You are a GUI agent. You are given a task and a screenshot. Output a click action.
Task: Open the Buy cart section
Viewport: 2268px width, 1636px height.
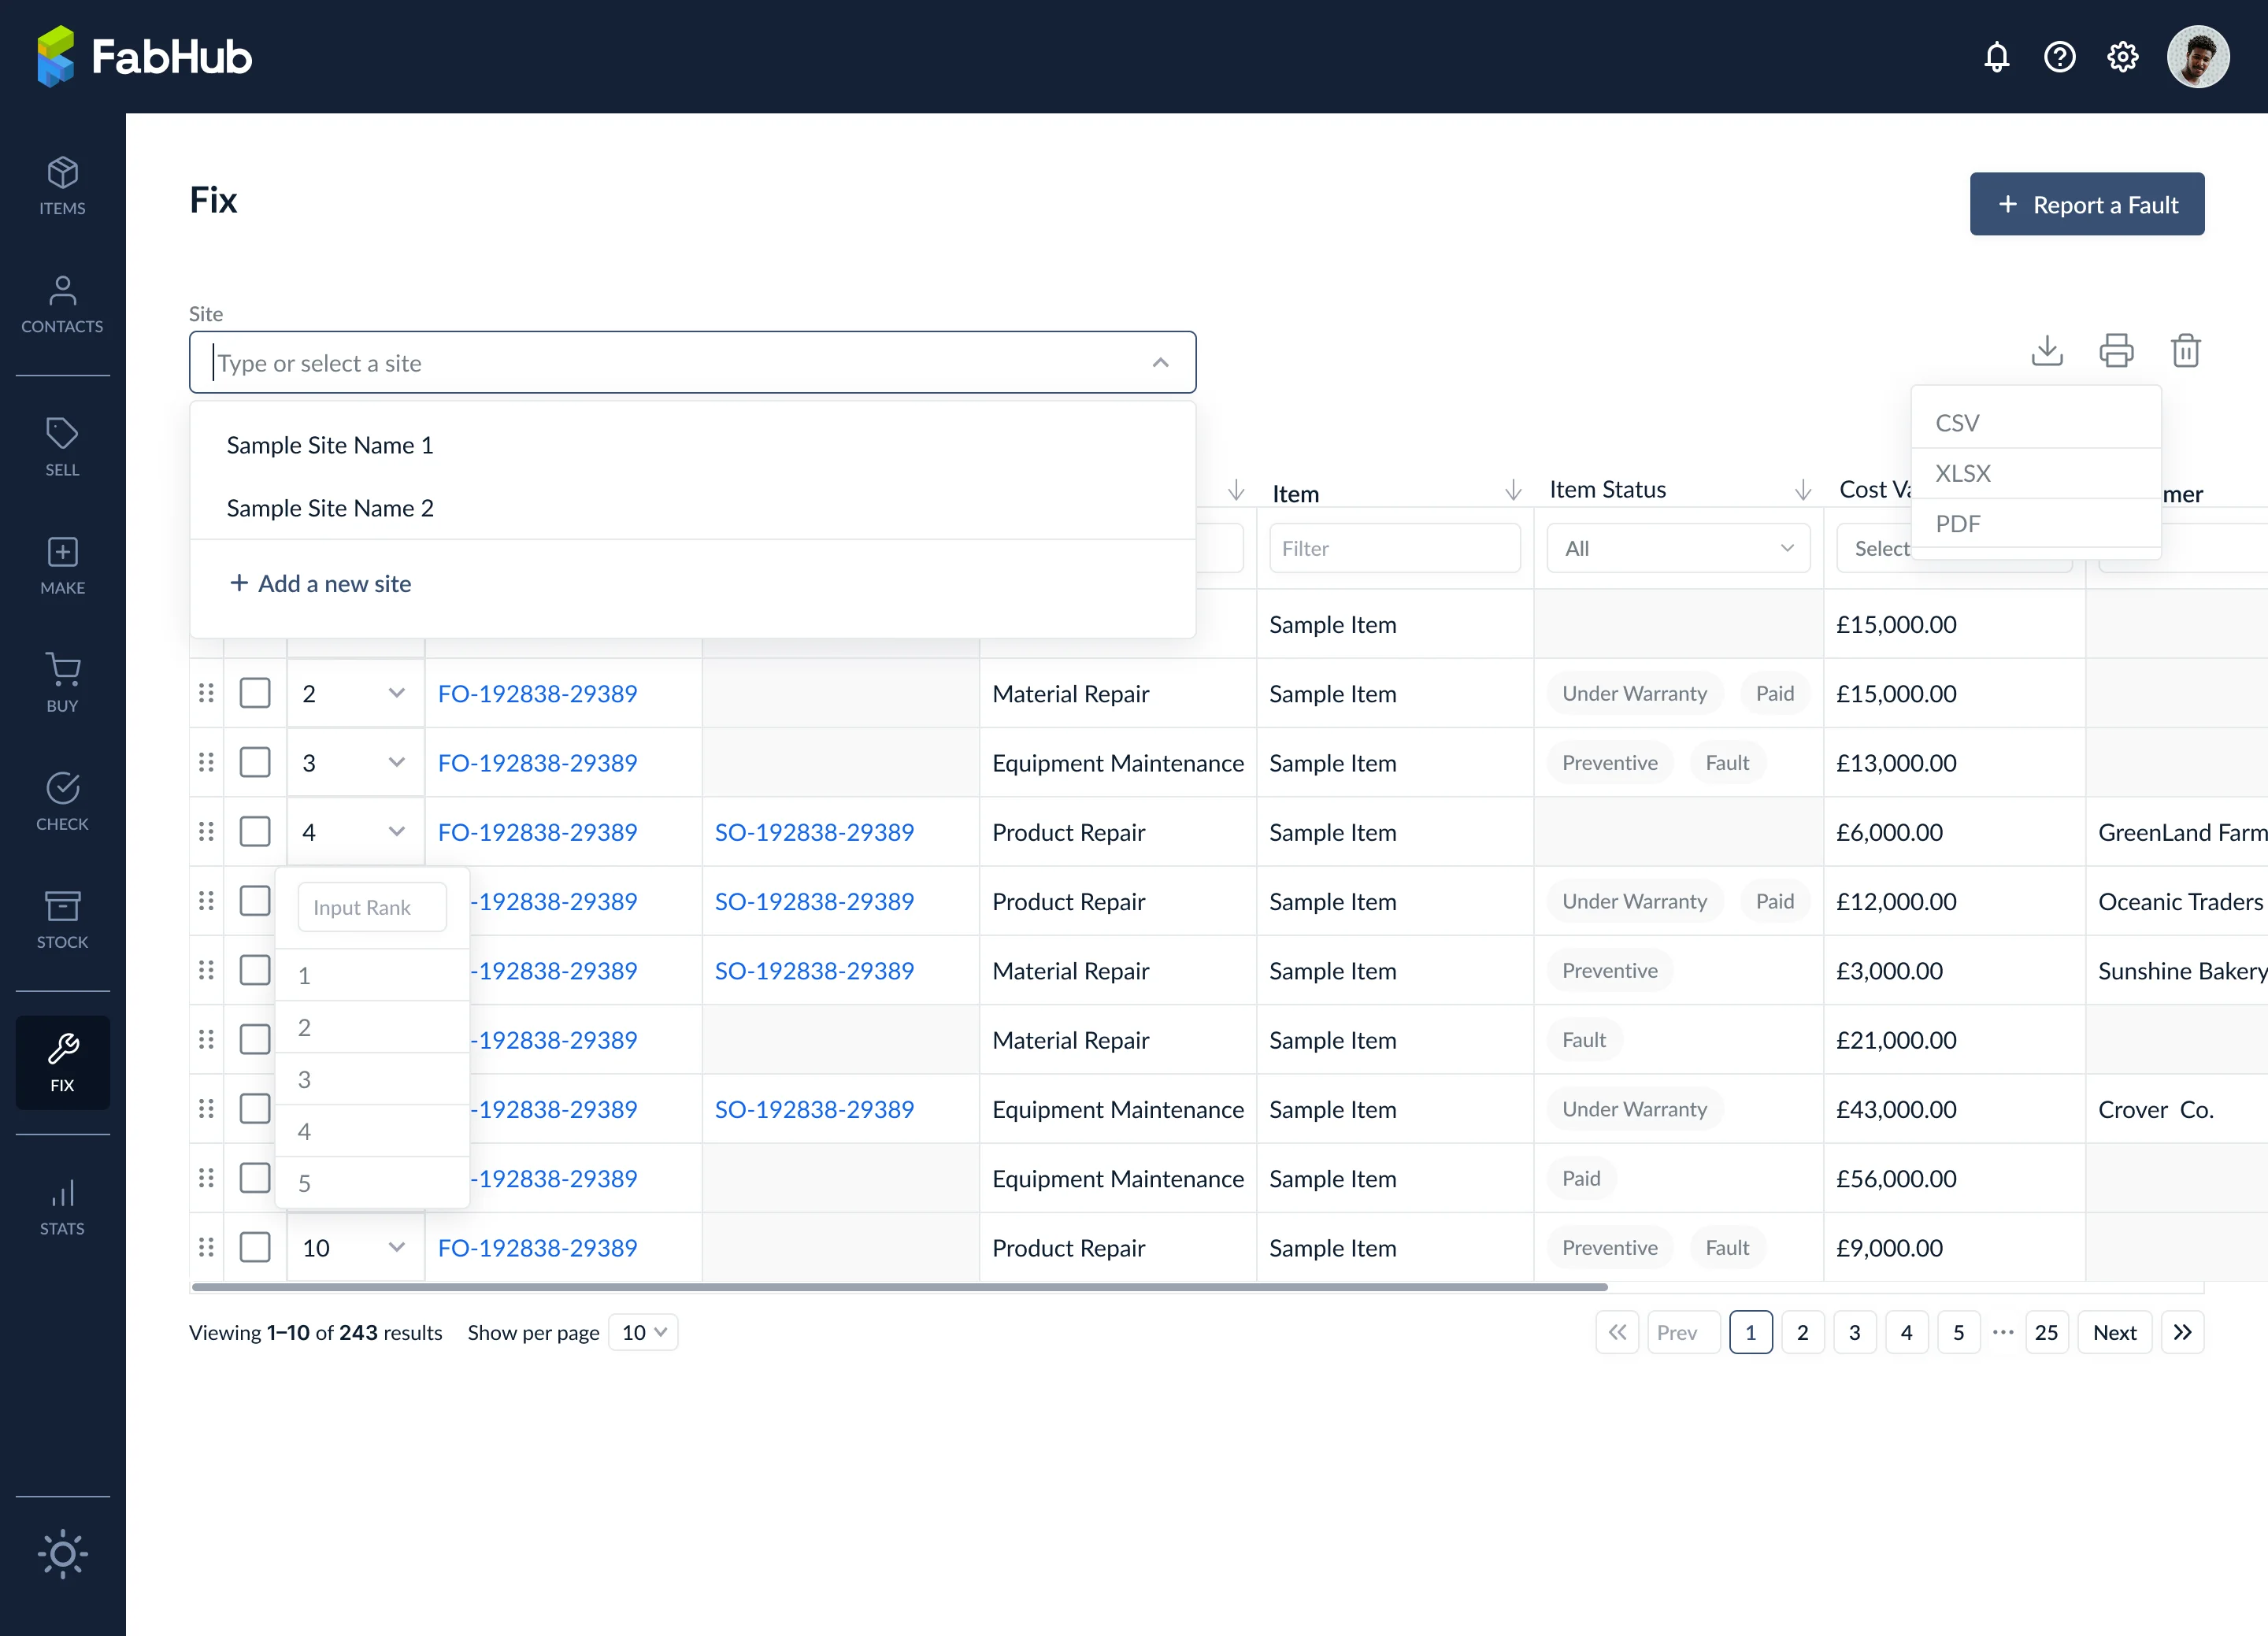tap(62, 683)
